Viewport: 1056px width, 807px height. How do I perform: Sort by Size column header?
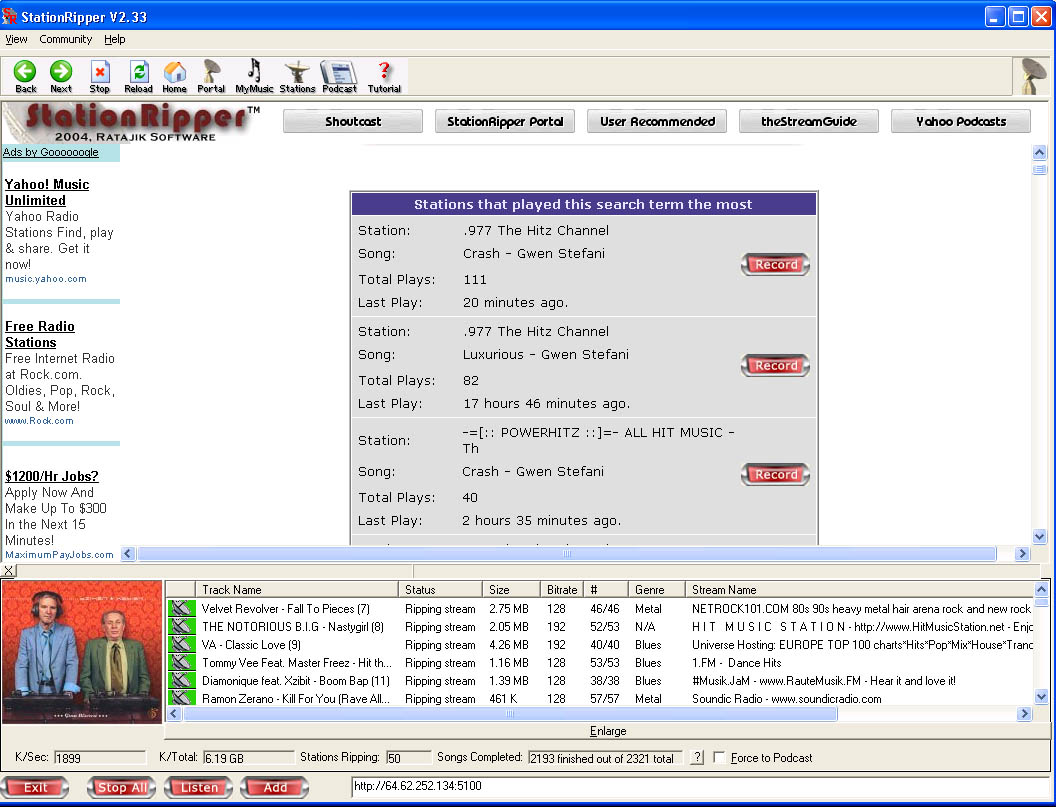511,589
